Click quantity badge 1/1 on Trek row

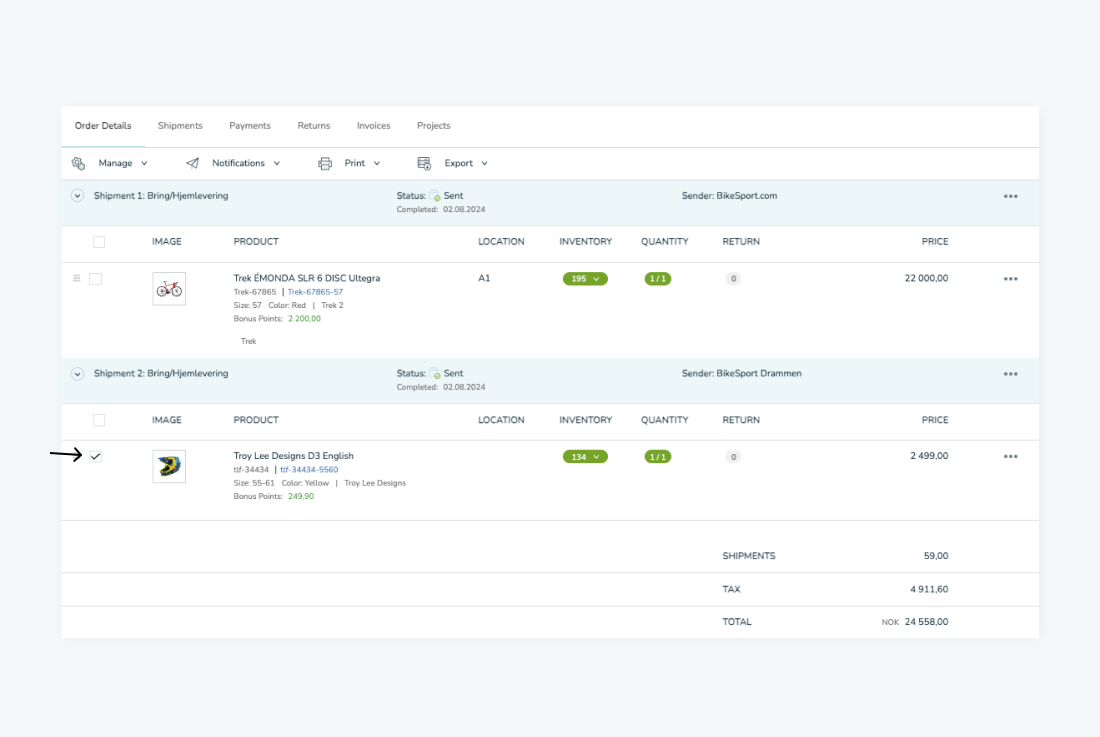point(657,279)
